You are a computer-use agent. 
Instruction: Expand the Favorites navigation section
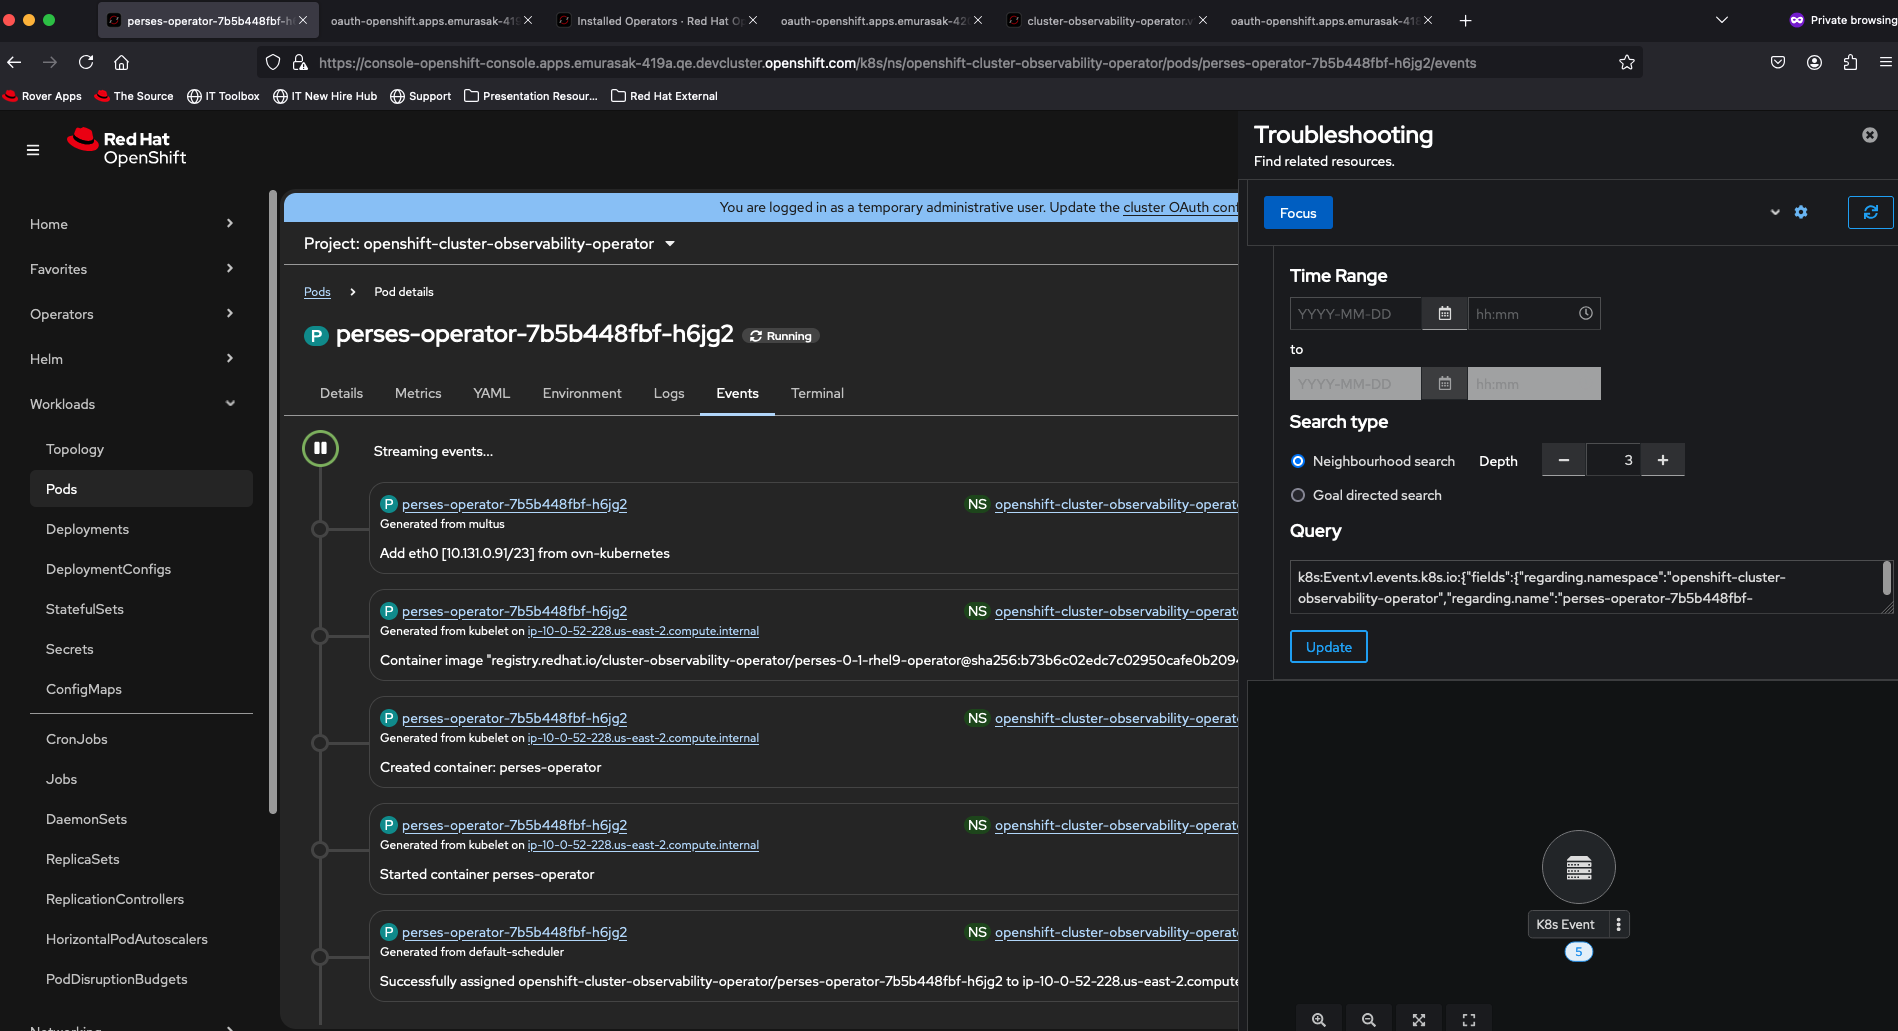coord(132,269)
